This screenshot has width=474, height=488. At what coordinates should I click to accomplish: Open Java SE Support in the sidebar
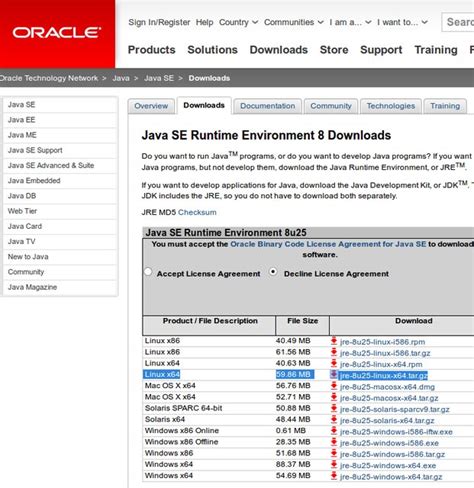(x=60, y=150)
